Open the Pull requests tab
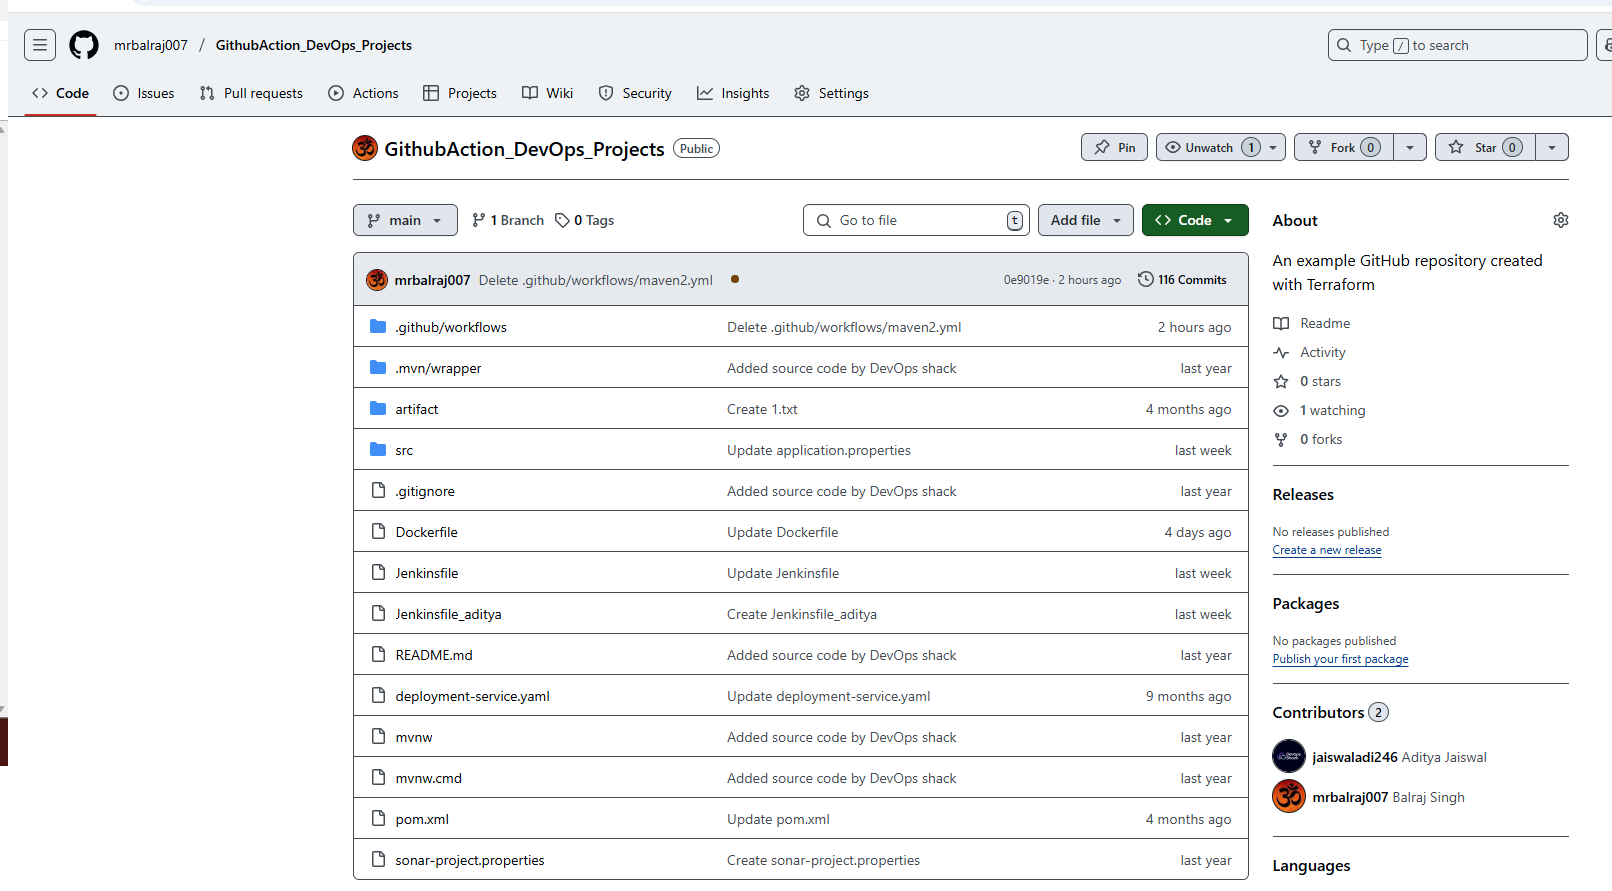Screen dimensions: 1612x891 [251, 93]
